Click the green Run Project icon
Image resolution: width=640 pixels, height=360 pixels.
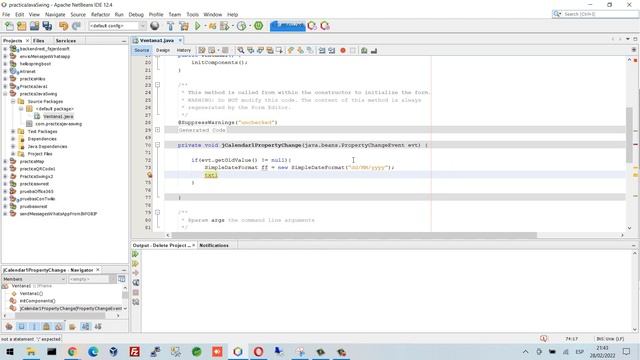(198, 26)
